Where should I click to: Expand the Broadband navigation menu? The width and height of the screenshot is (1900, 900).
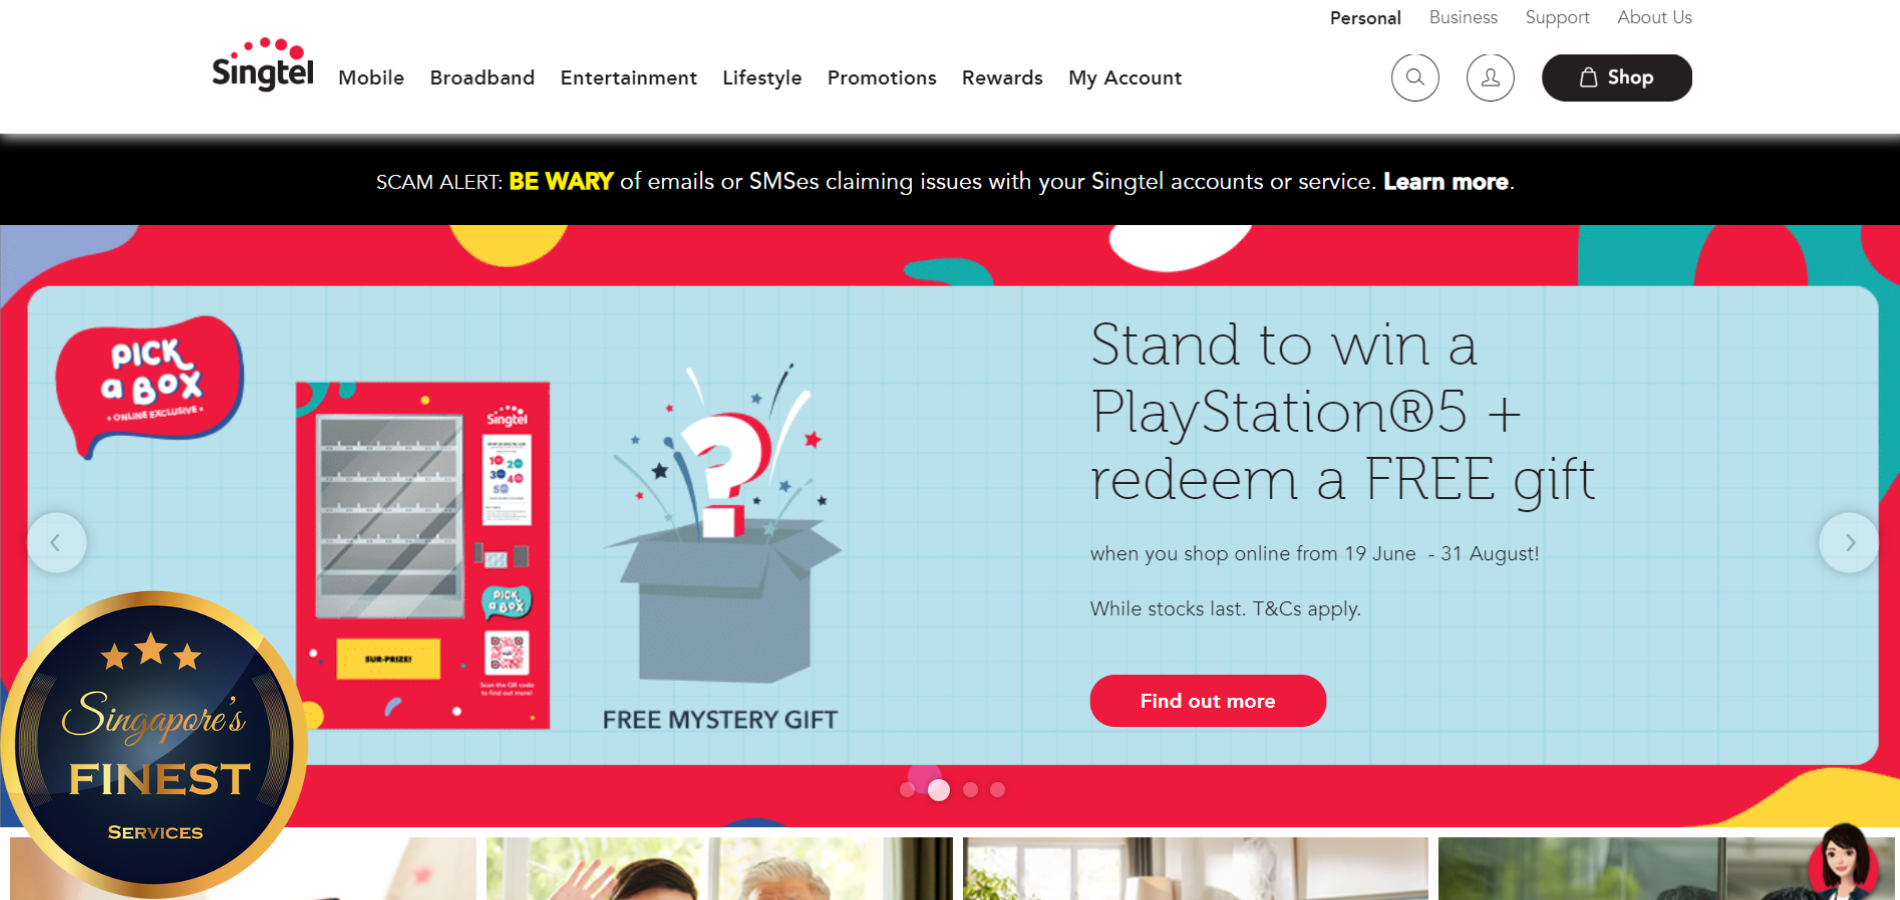(x=482, y=78)
